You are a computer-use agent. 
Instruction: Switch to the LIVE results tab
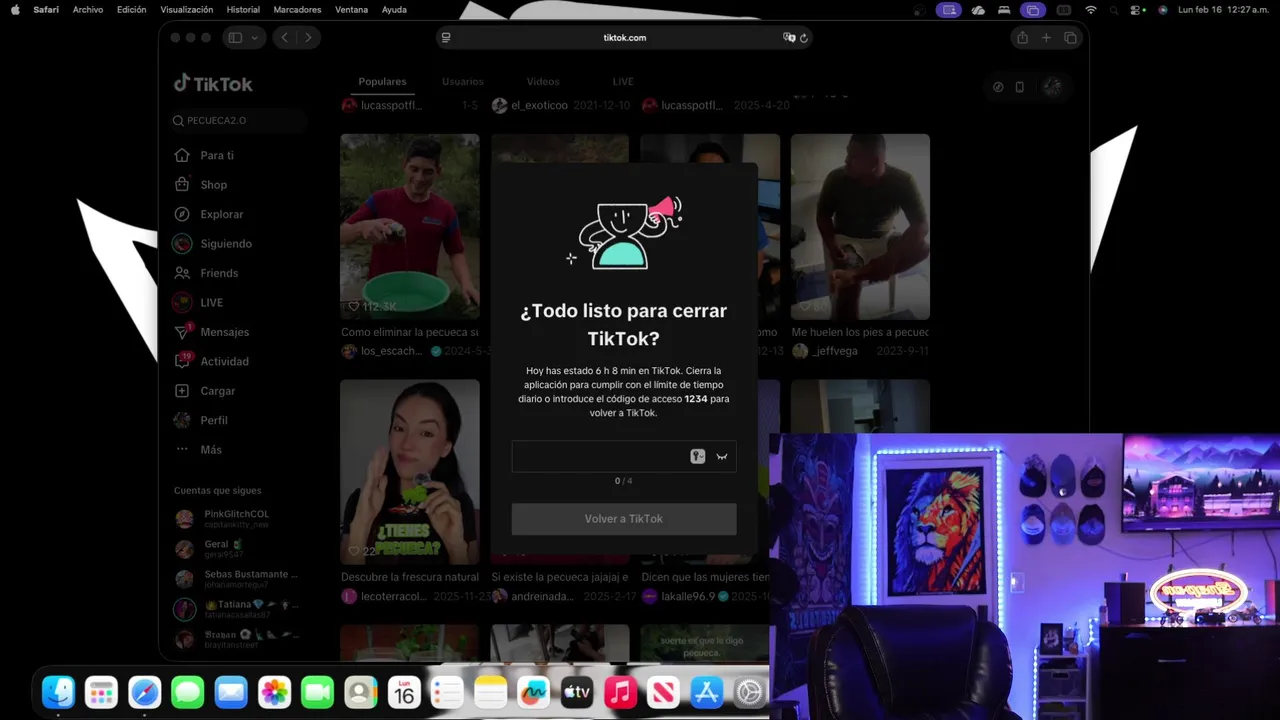tap(623, 82)
